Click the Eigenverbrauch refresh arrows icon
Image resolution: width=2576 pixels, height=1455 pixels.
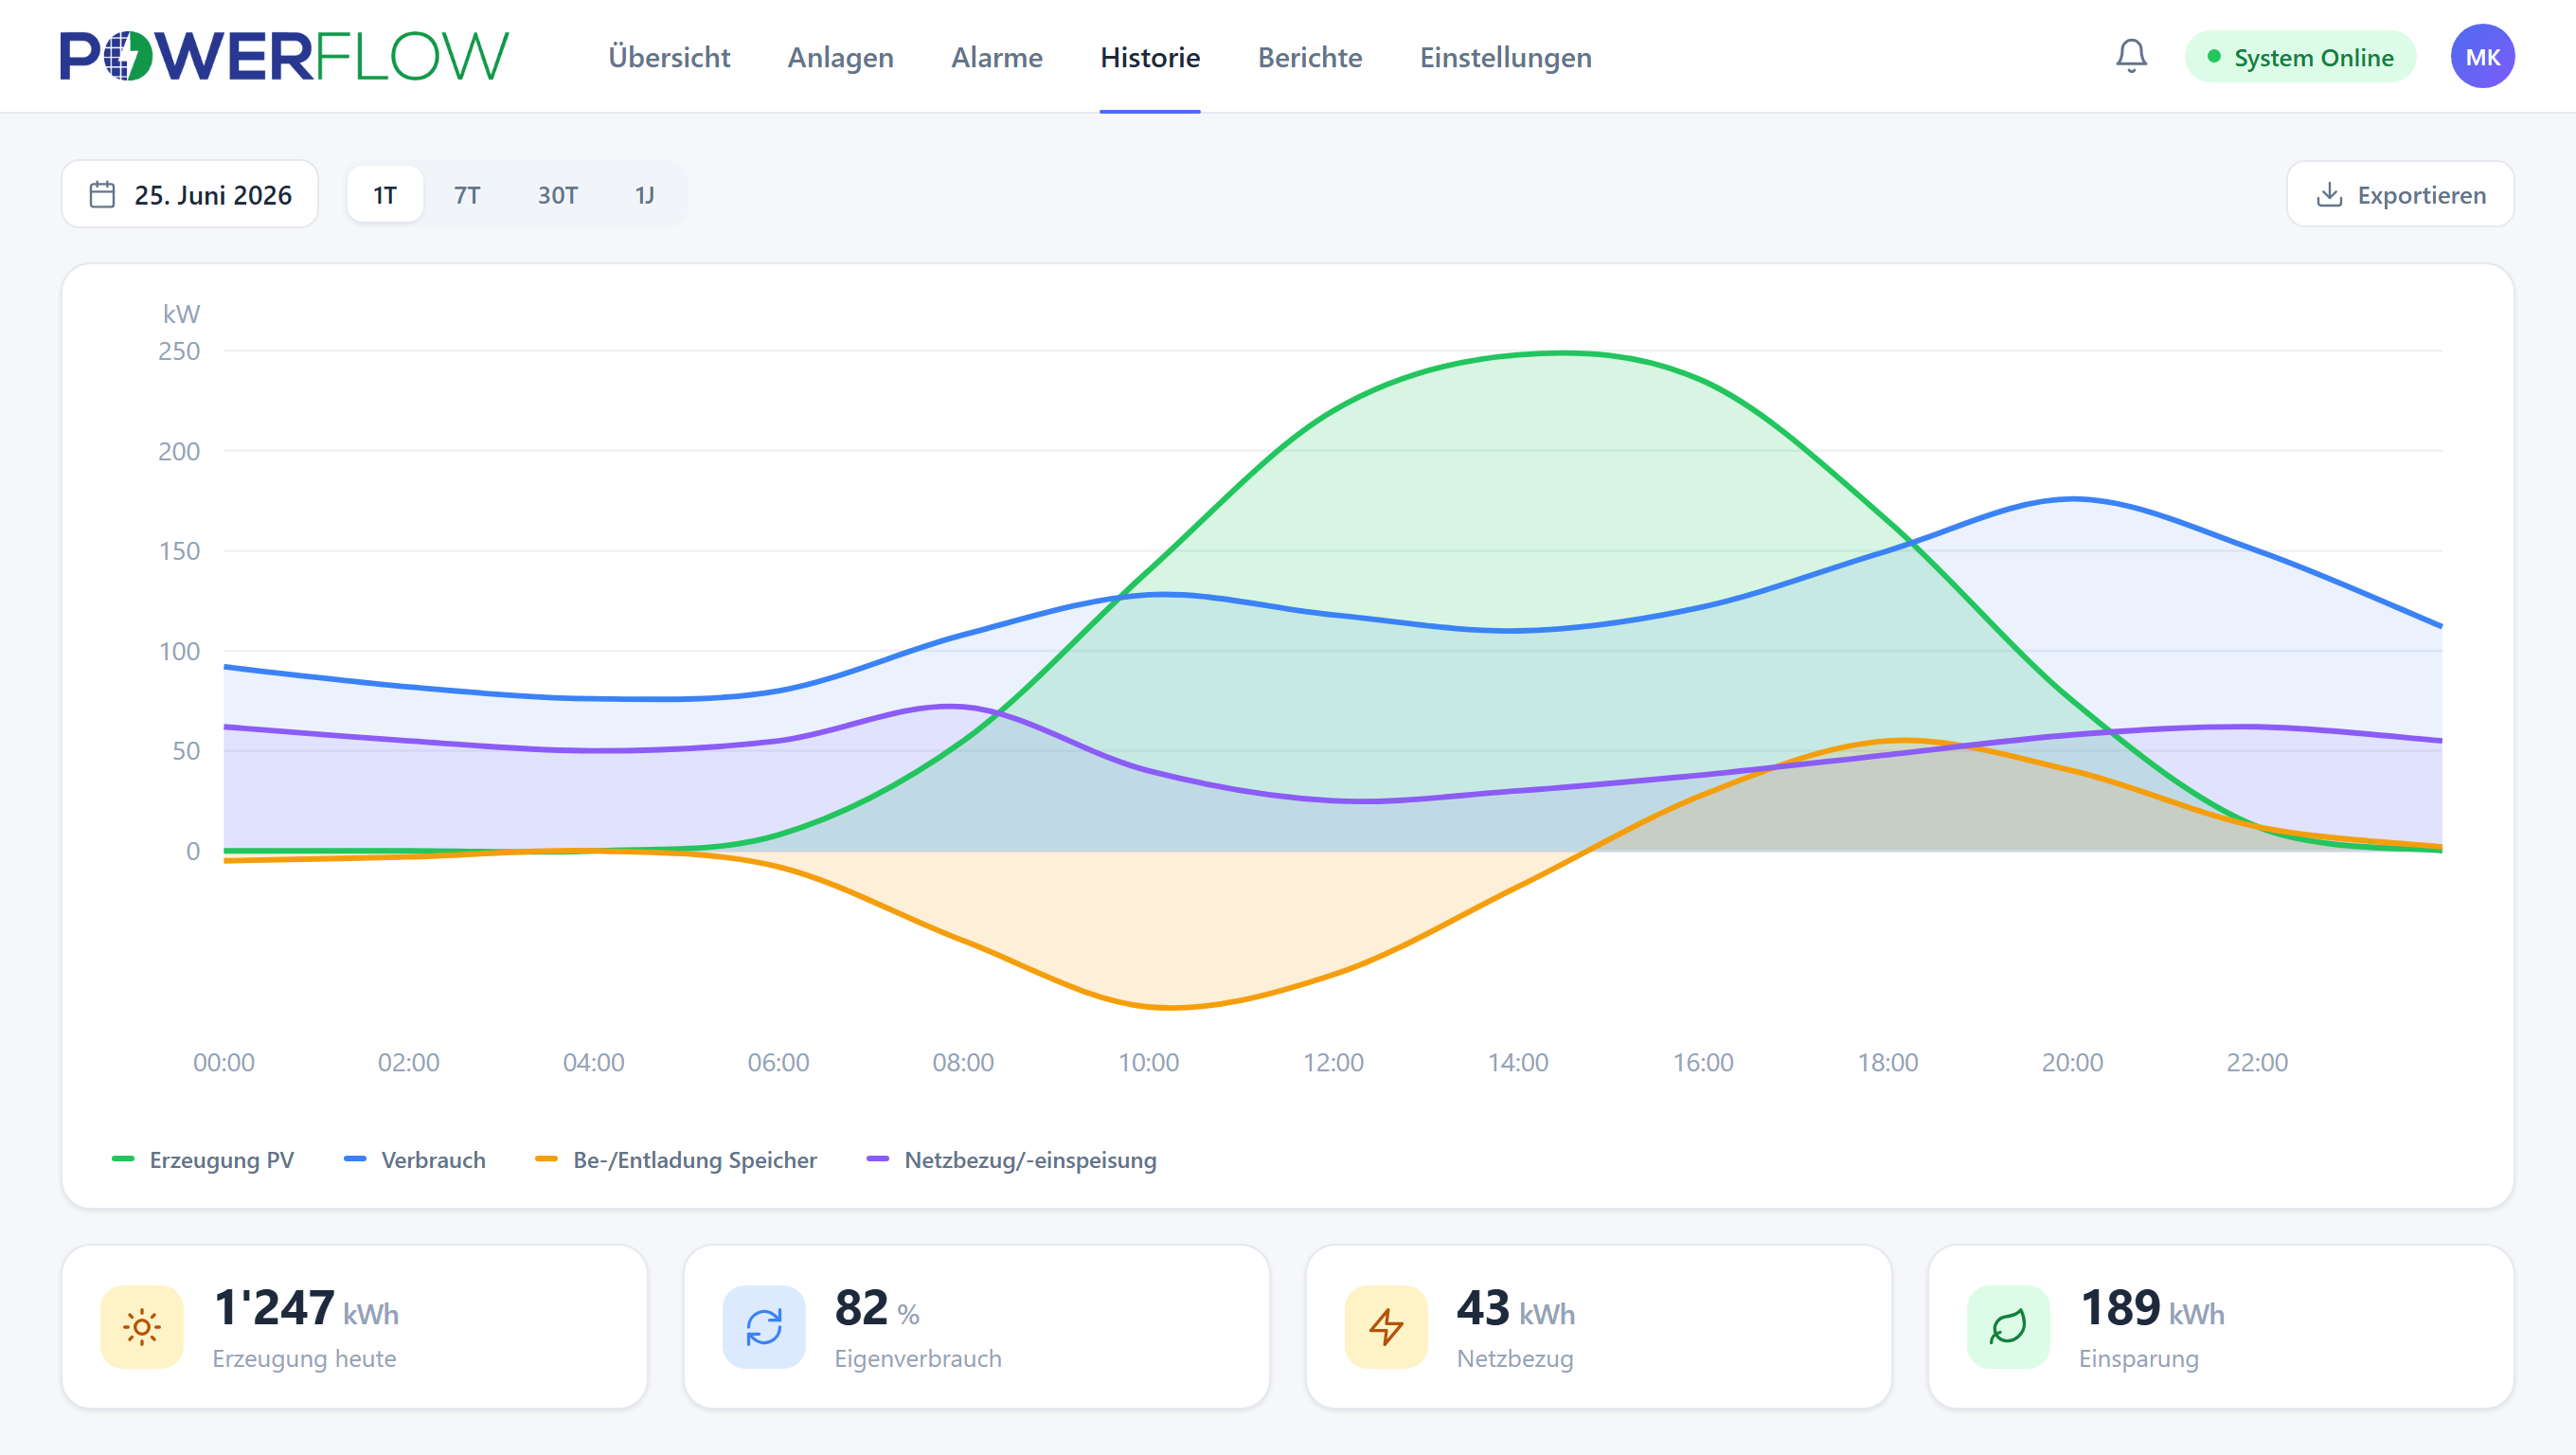(764, 1327)
